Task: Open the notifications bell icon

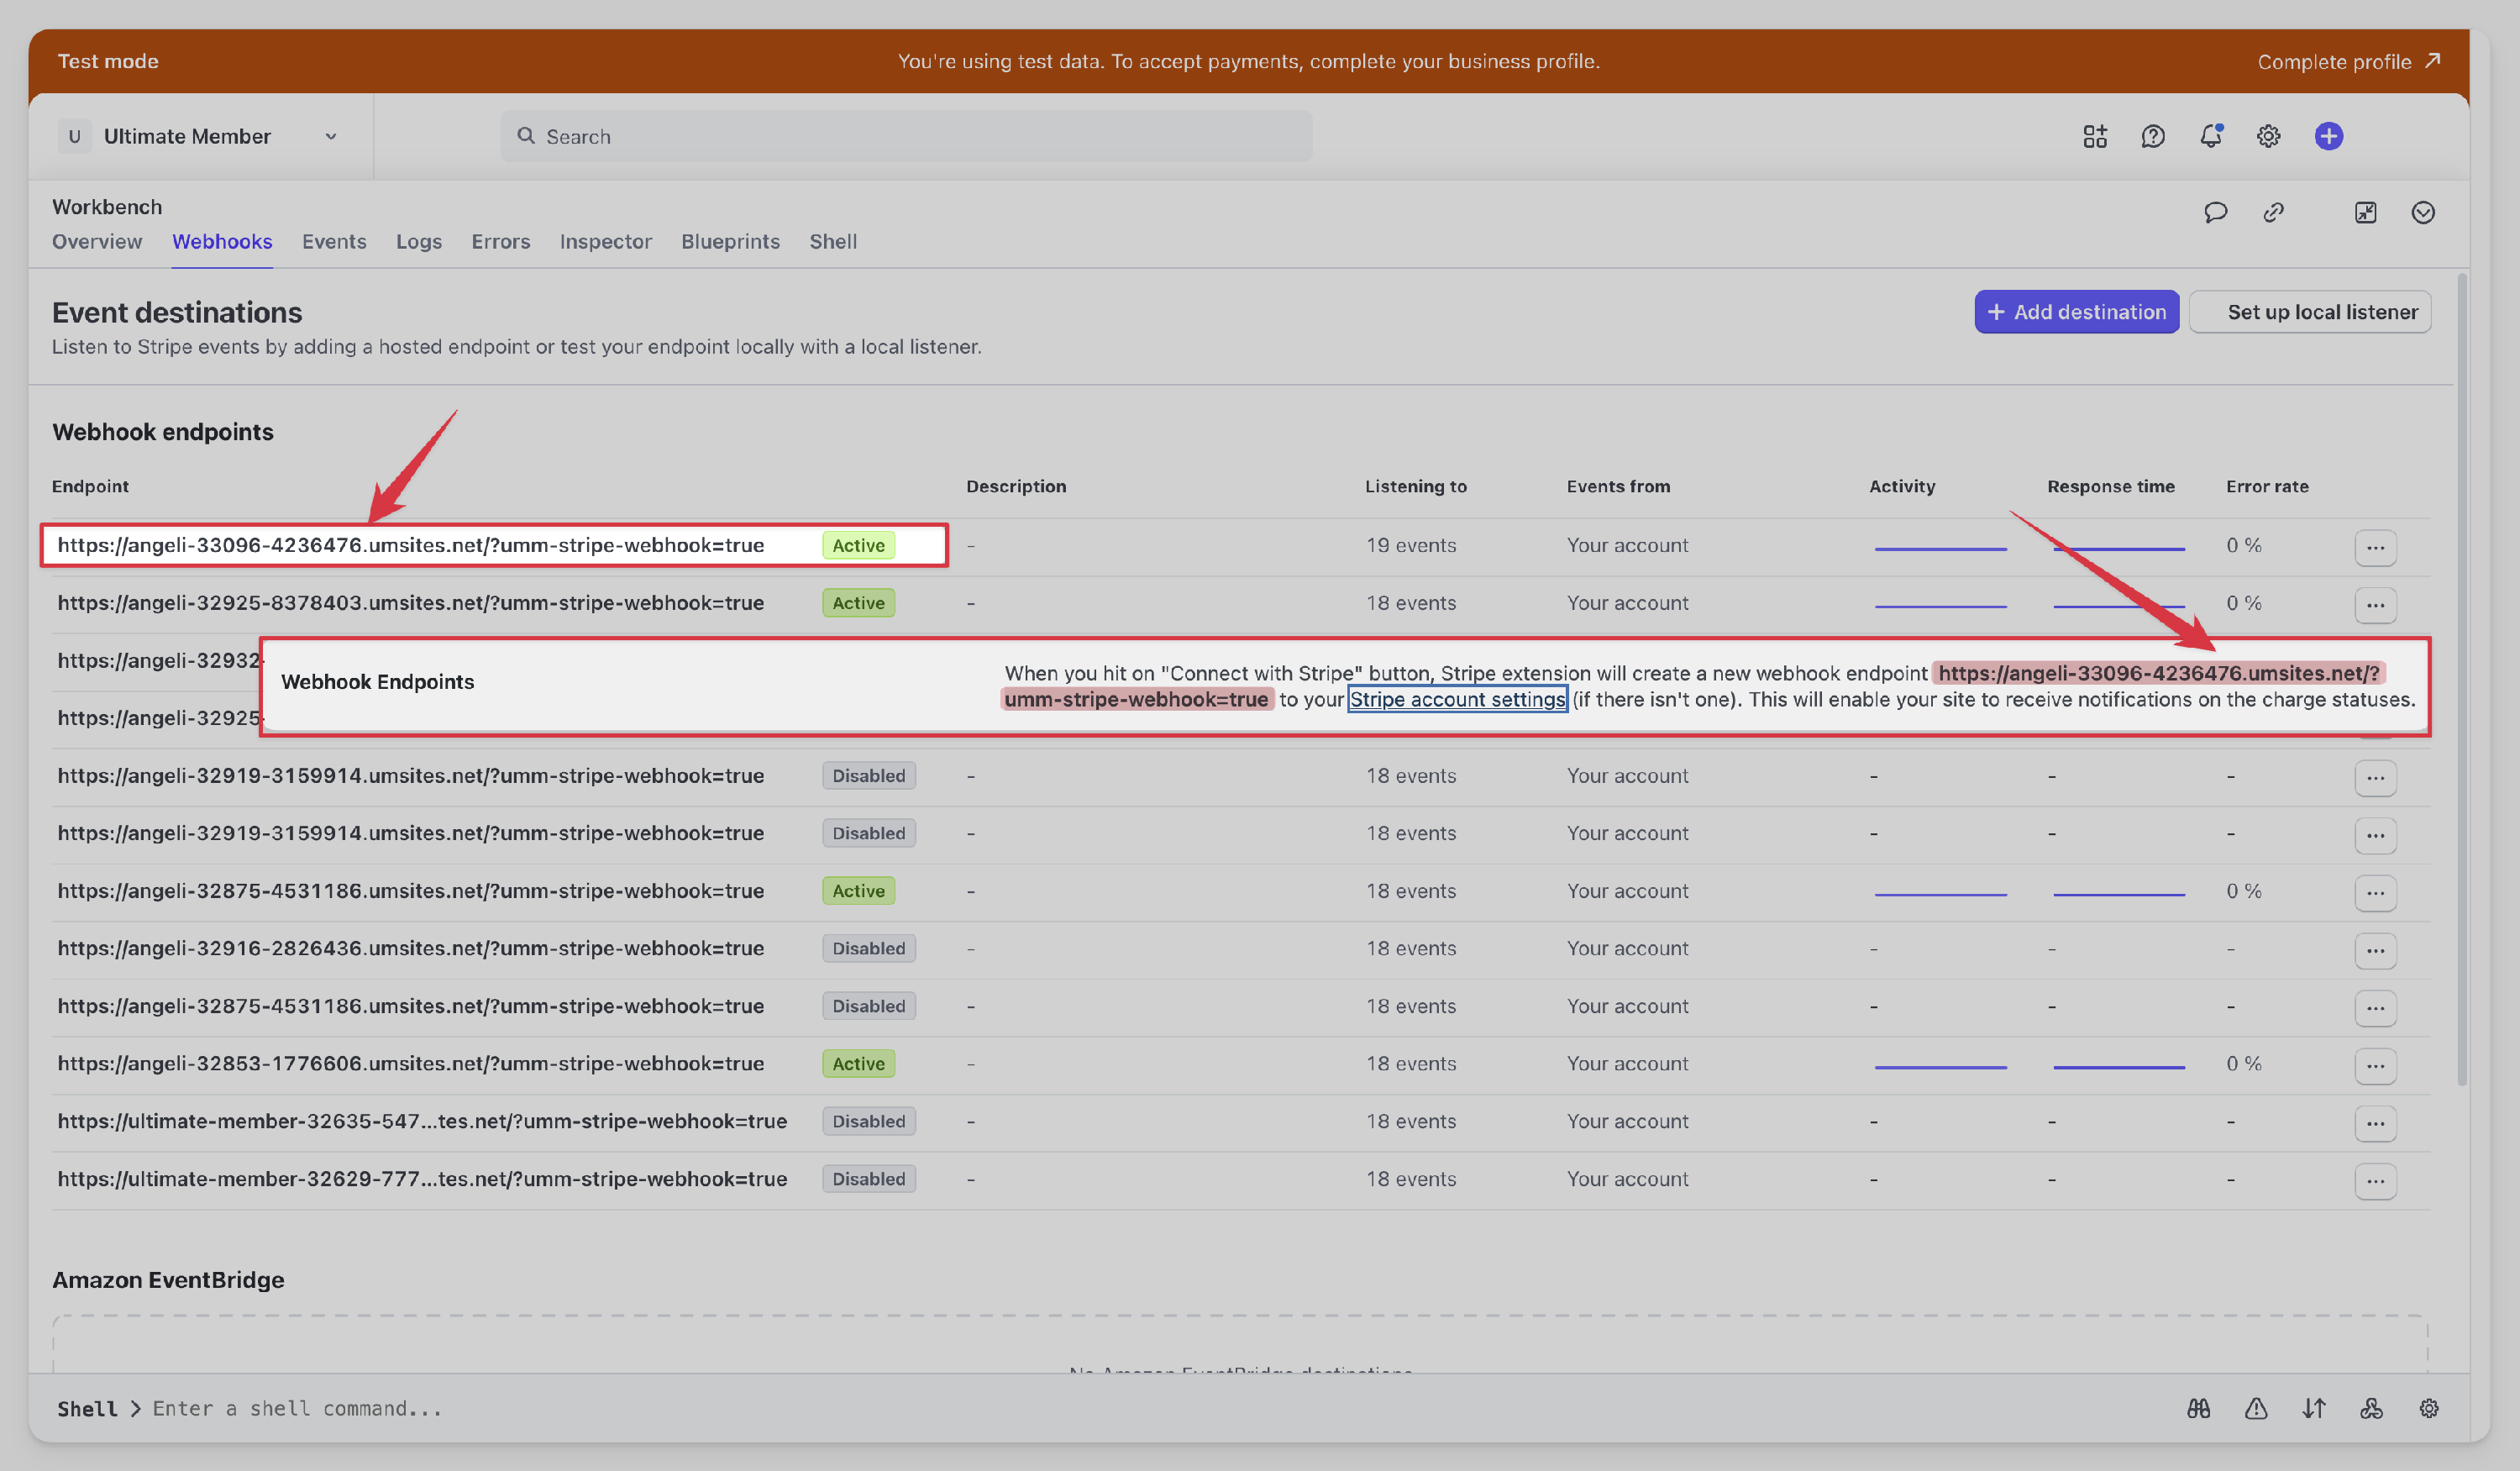Action: tap(2211, 136)
